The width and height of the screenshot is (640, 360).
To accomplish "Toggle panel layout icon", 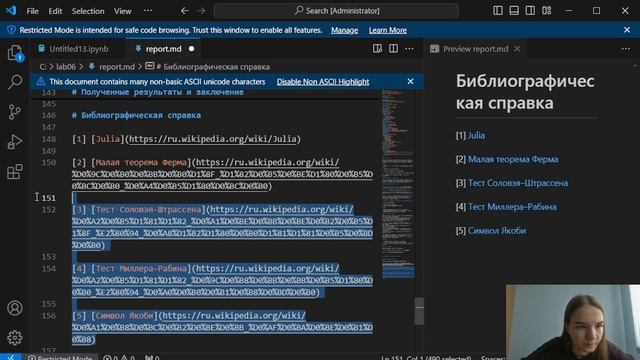I will point(514,11).
